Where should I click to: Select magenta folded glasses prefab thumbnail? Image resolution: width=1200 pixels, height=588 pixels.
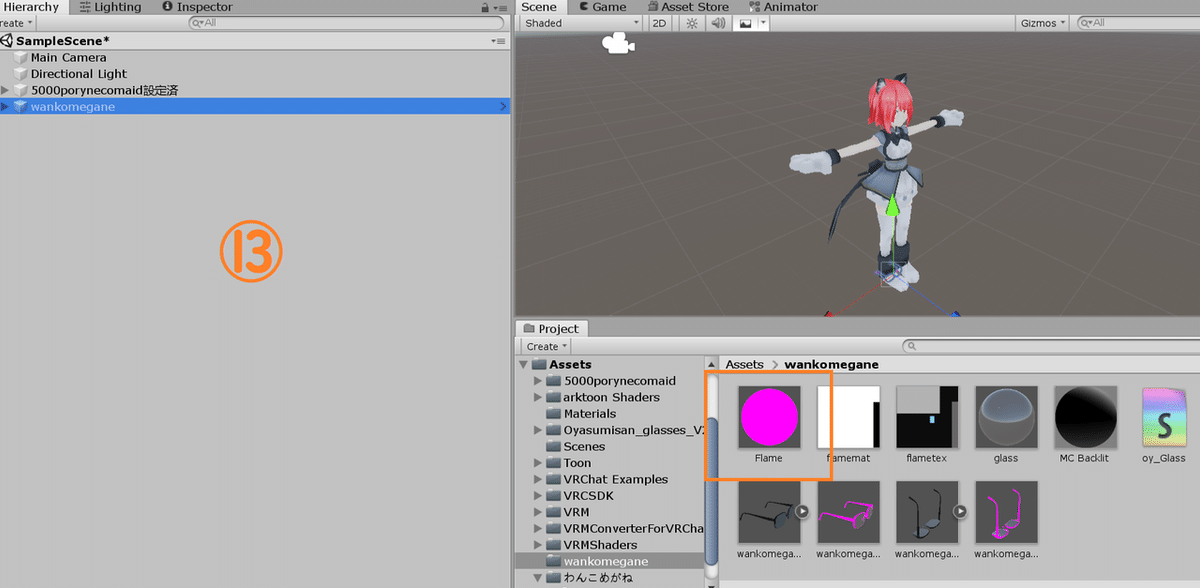coord(1006,512)
